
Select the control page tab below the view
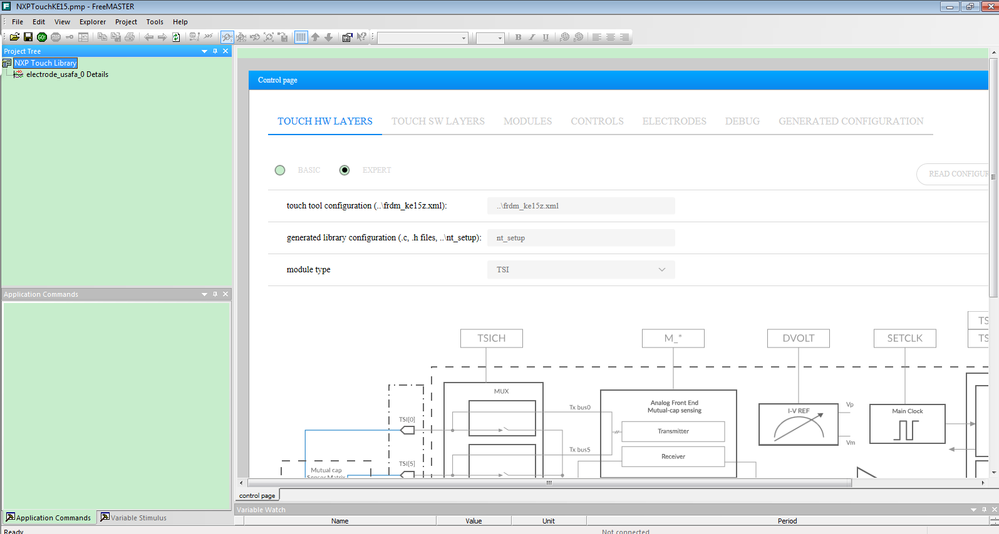click(257, 495)
